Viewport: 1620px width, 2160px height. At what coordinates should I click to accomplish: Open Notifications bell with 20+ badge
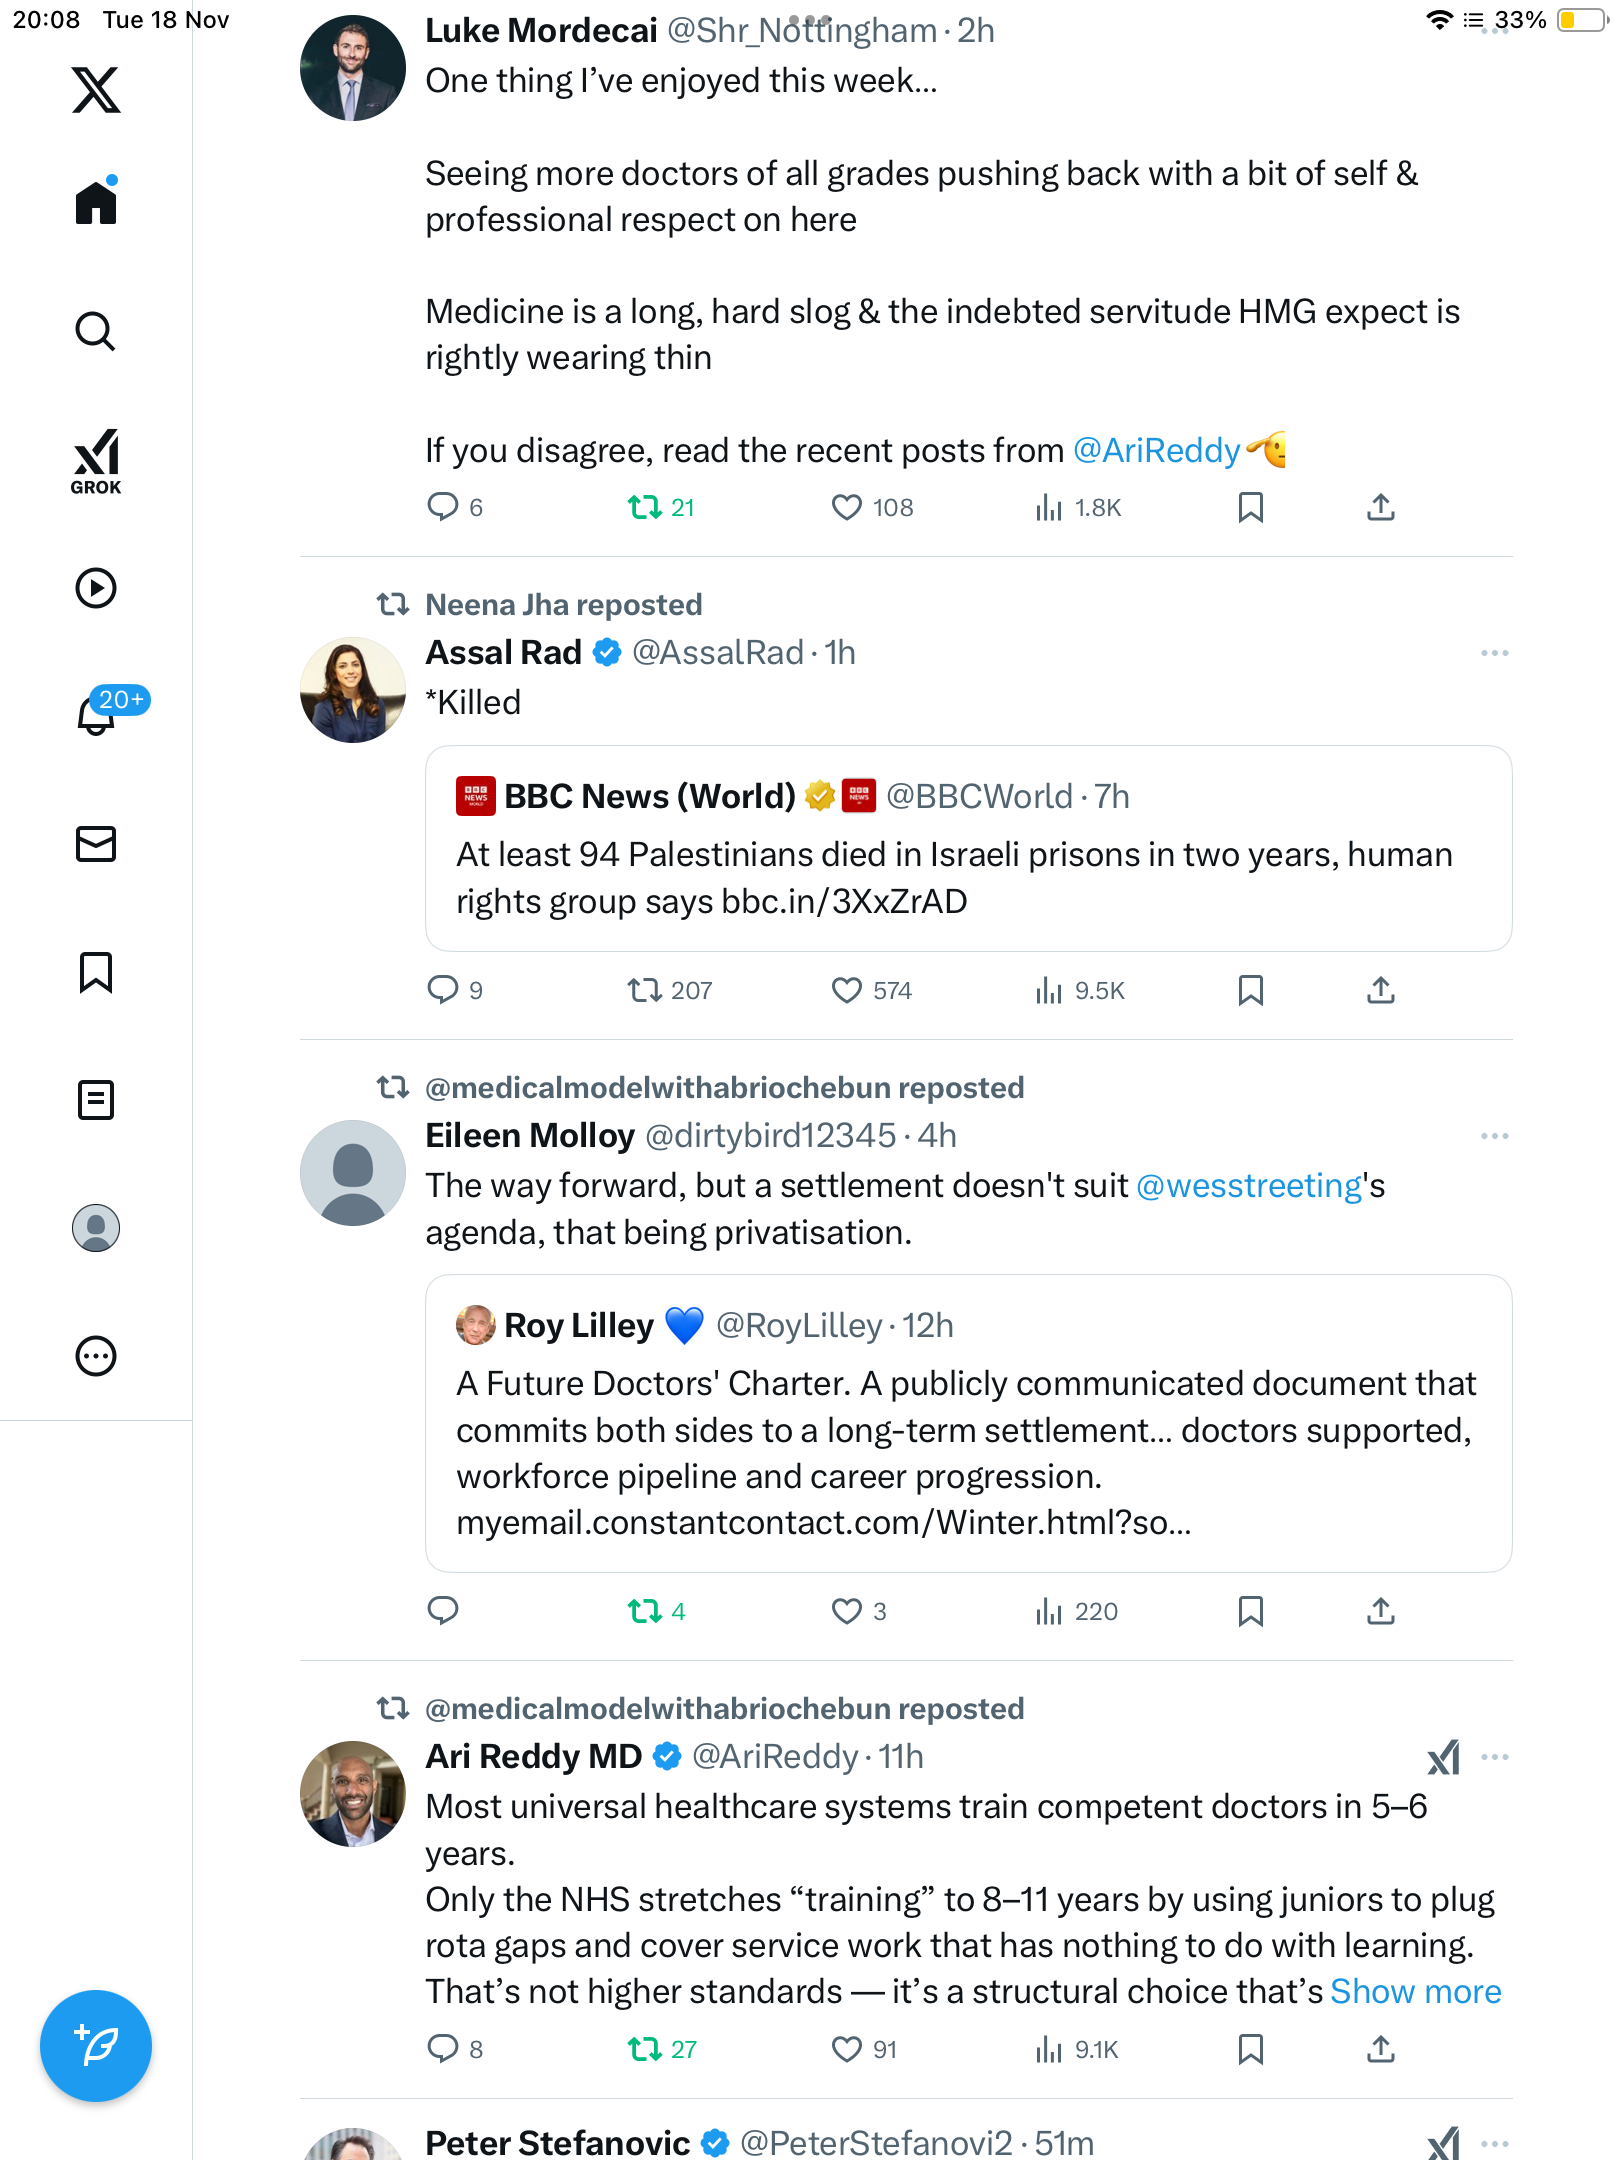click(97, 714)
